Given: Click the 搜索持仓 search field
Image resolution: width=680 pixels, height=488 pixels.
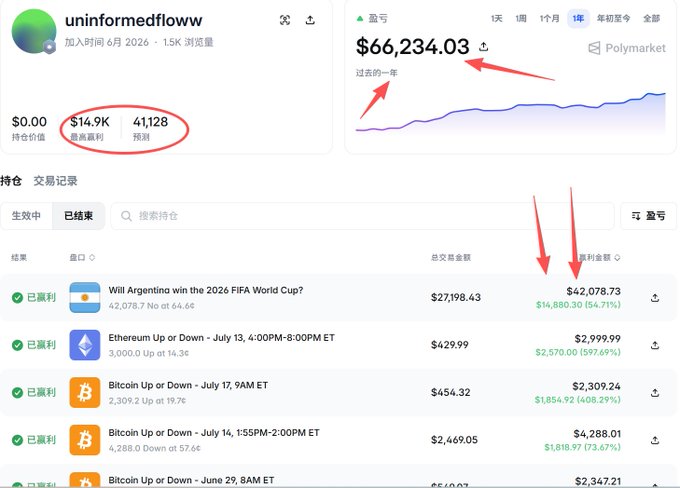Looking at the screenshot, I should [363, 216].
